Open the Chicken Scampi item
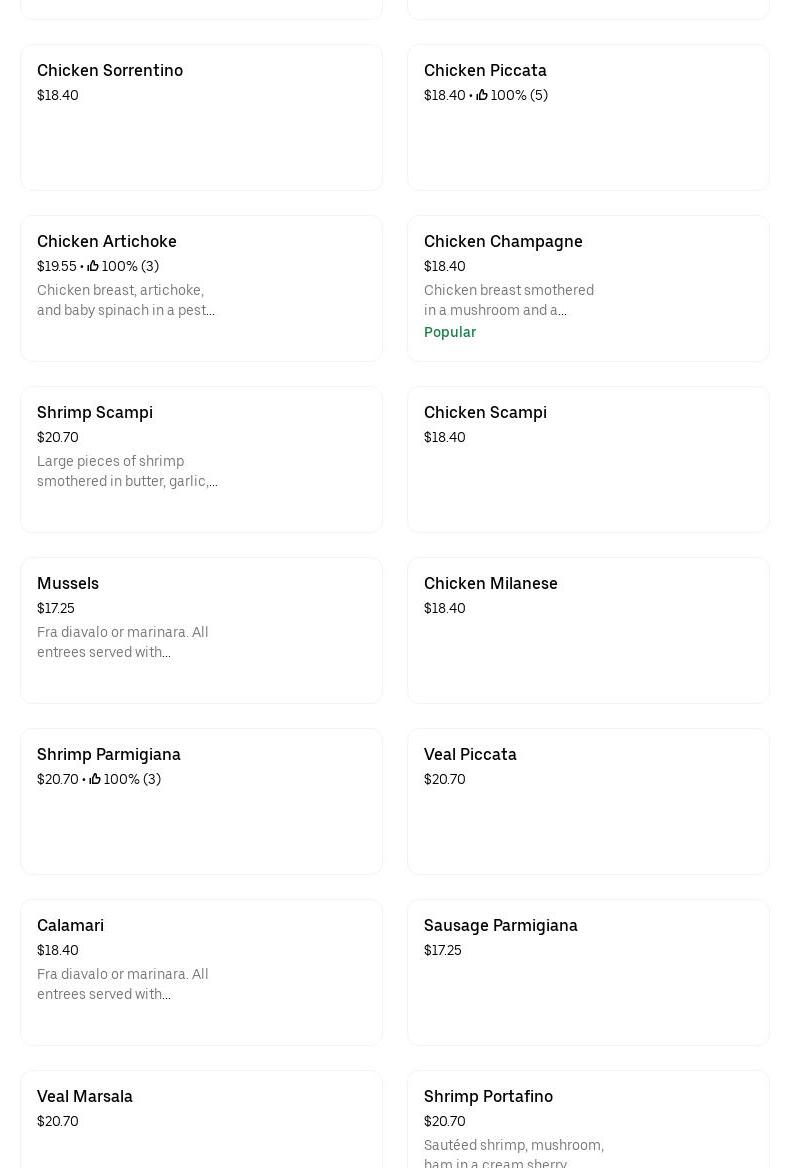This screenshot has height=1168, width=804. coord(485,413)
